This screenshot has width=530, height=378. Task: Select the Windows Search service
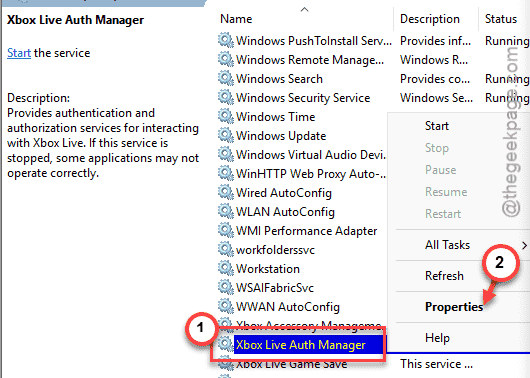(x=279, y=79)
